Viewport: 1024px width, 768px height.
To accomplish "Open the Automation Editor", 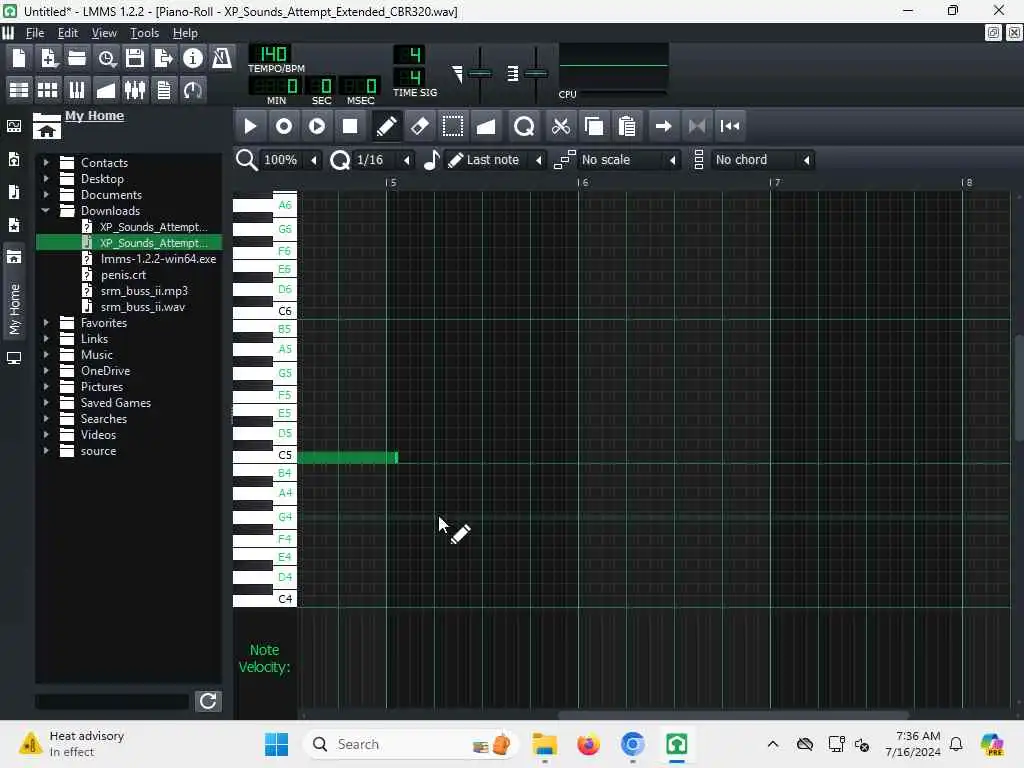I will [x=106, y=89].
